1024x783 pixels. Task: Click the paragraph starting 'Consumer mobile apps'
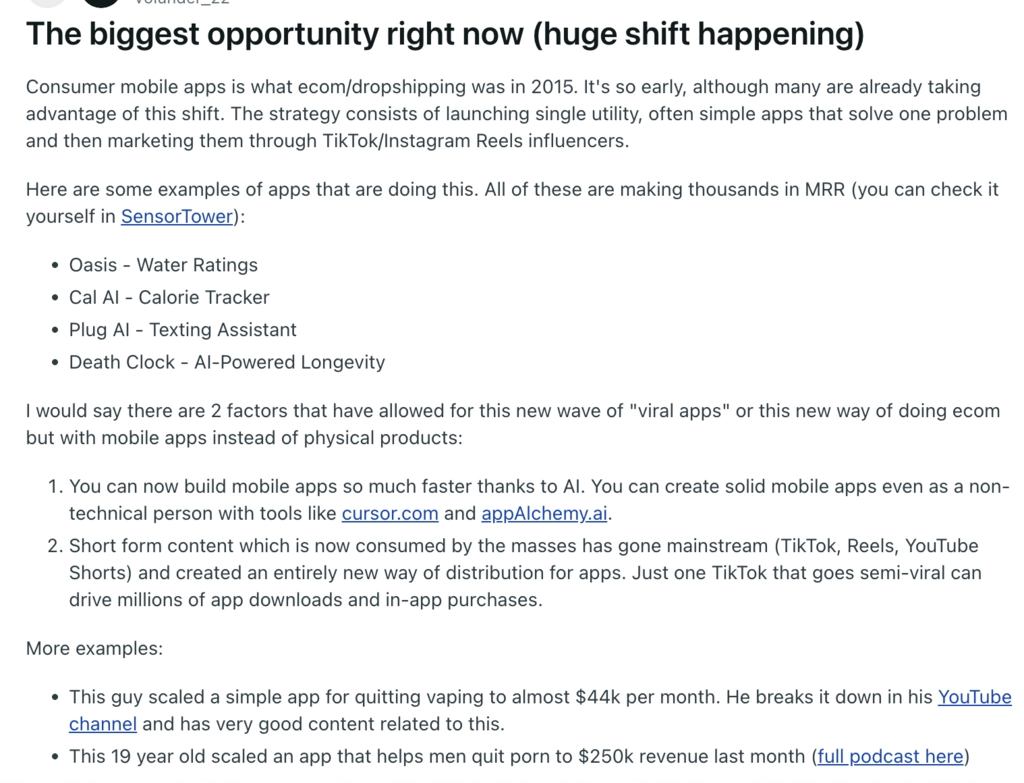point(517,114)
